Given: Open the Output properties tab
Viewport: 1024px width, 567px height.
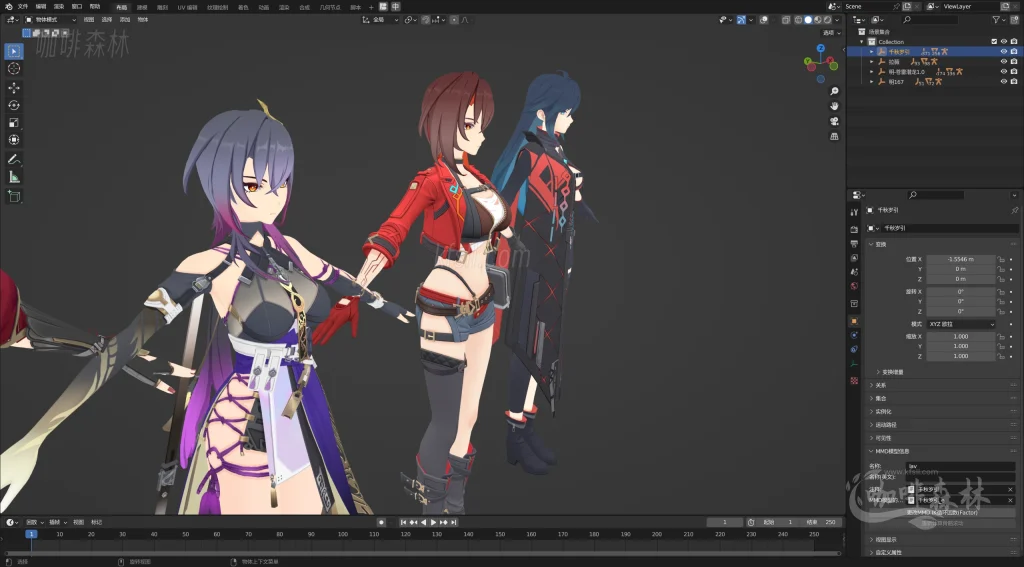Looking at the screenshot, I should click(854, 244).
